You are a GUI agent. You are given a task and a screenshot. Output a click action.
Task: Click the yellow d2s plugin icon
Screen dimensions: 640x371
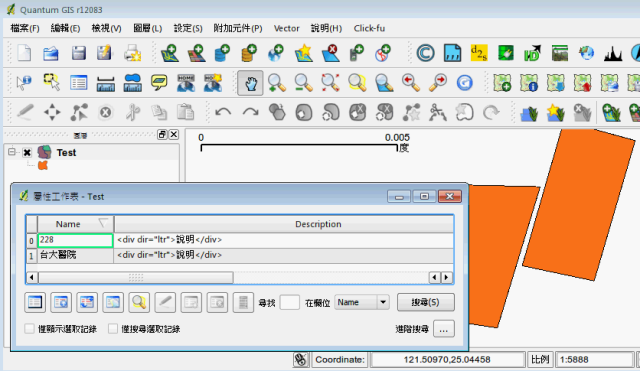[479, 53]
